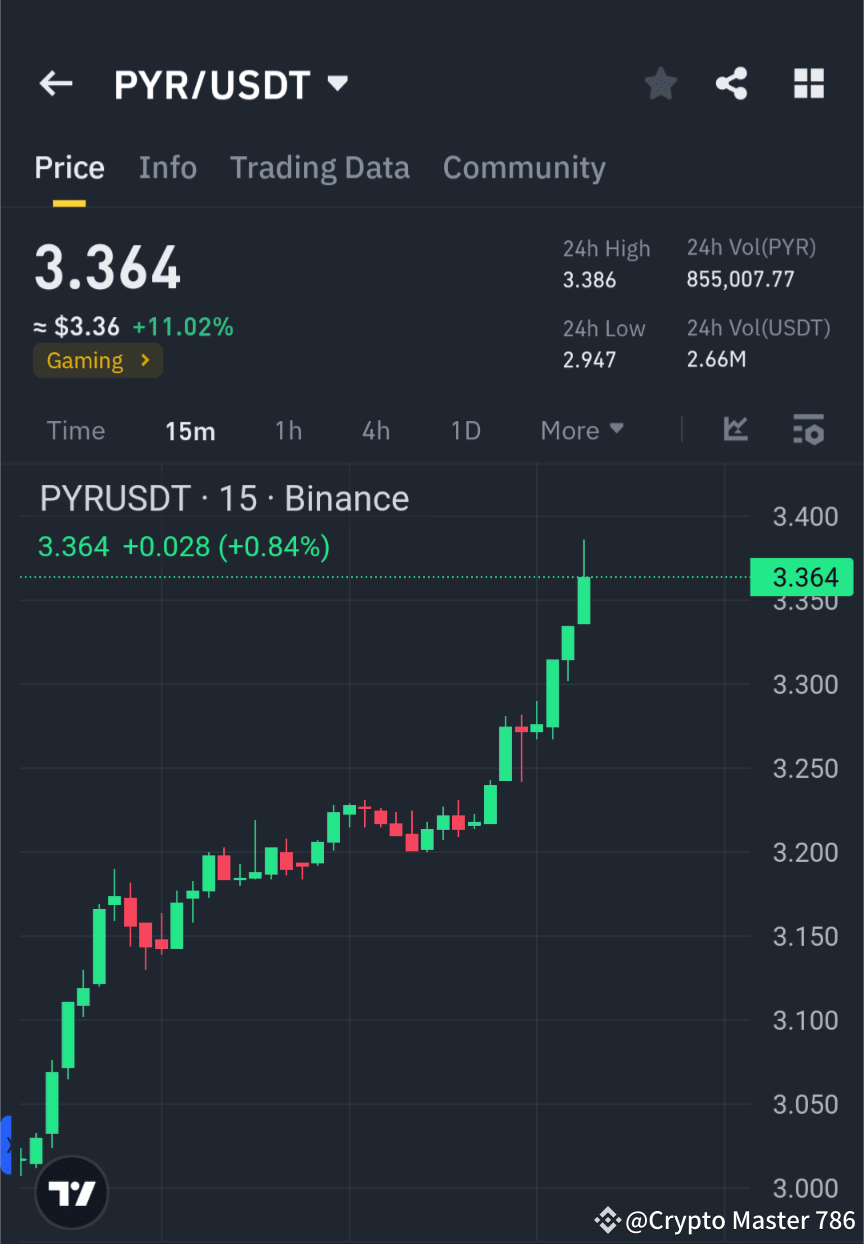Expand Gaming tag details via its chevron
Viewport: 864px width, 1244px height.
pyautogui.click(x=148, y=360)
